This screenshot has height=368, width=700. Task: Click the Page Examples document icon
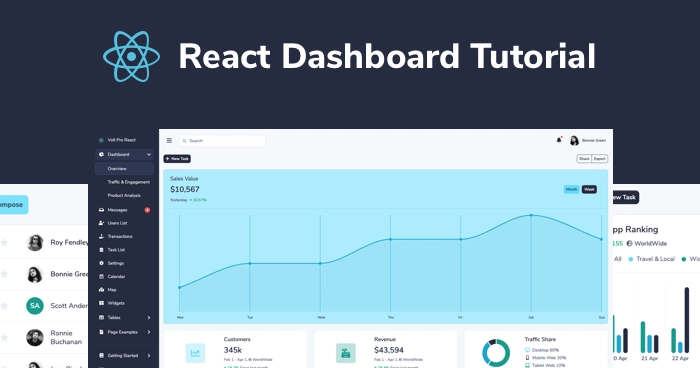coord(101,332)
